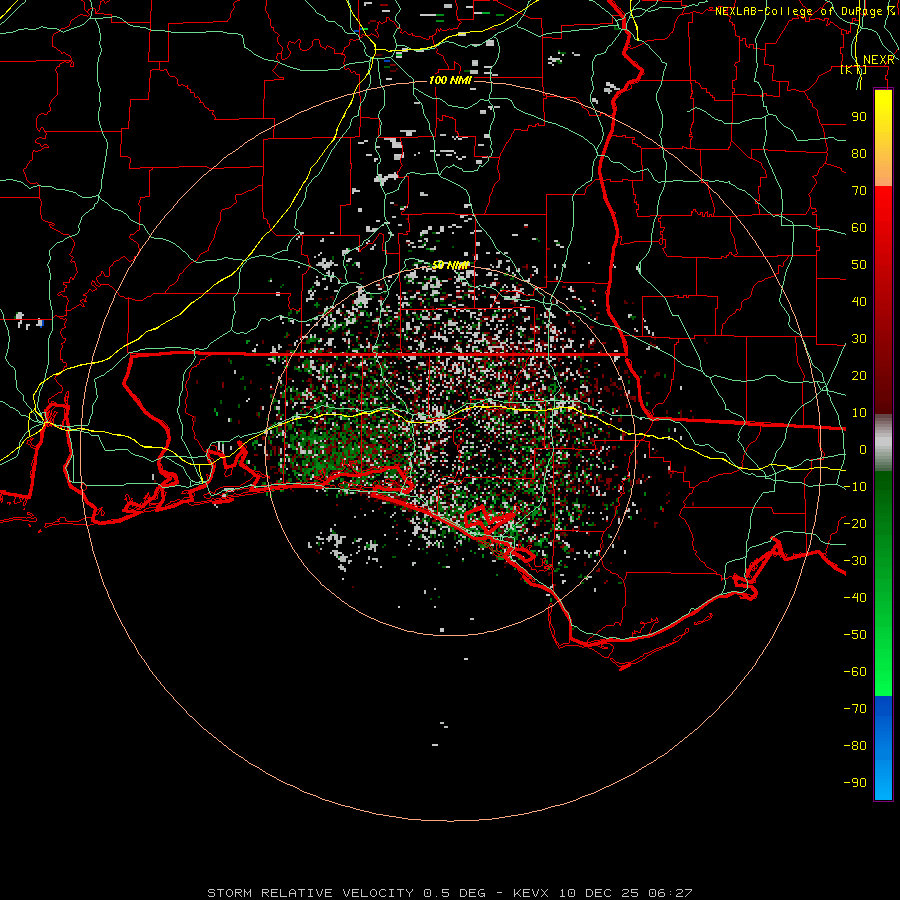
Task: Select the -60 label on the velocity scale
Action: [x=855, y=672]
